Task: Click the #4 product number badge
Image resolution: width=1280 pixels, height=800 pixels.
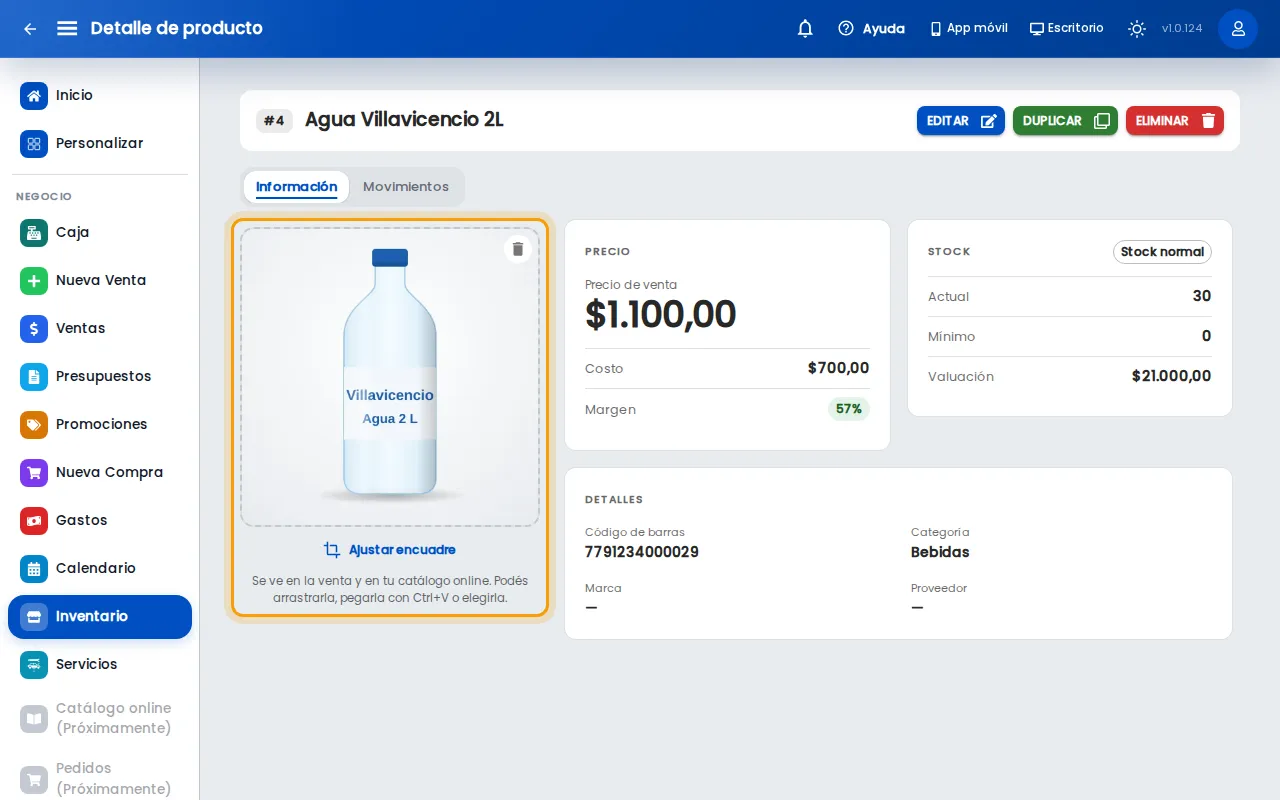Action: click(274, 121)
